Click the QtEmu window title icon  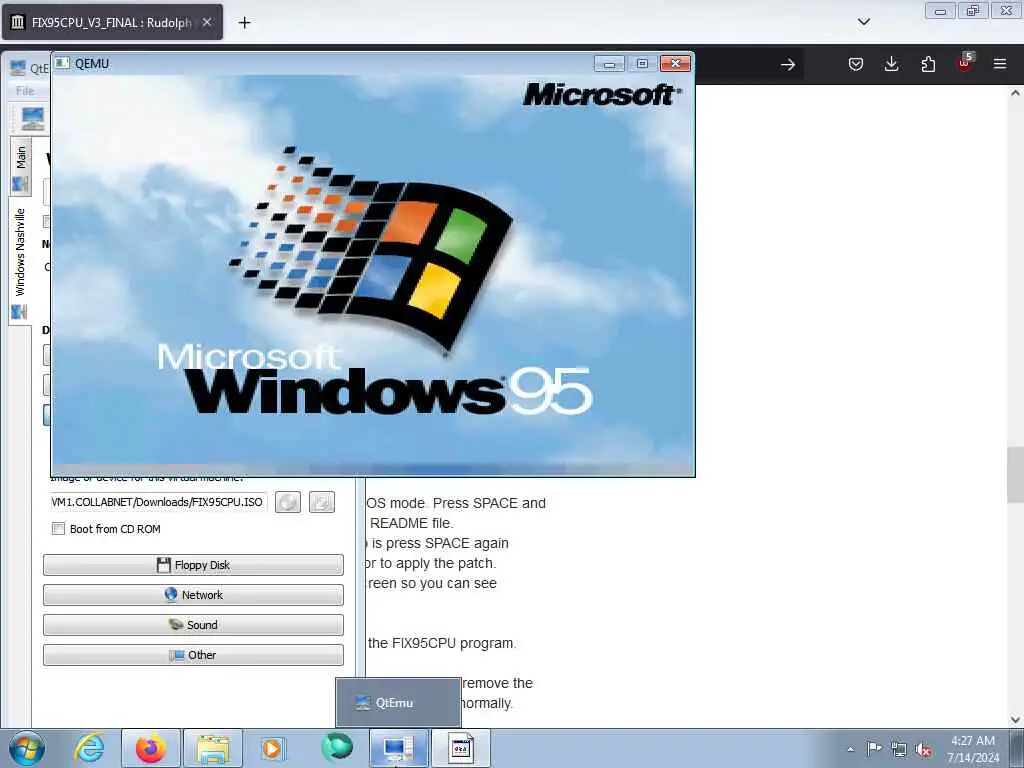click(x=18, y=67)
